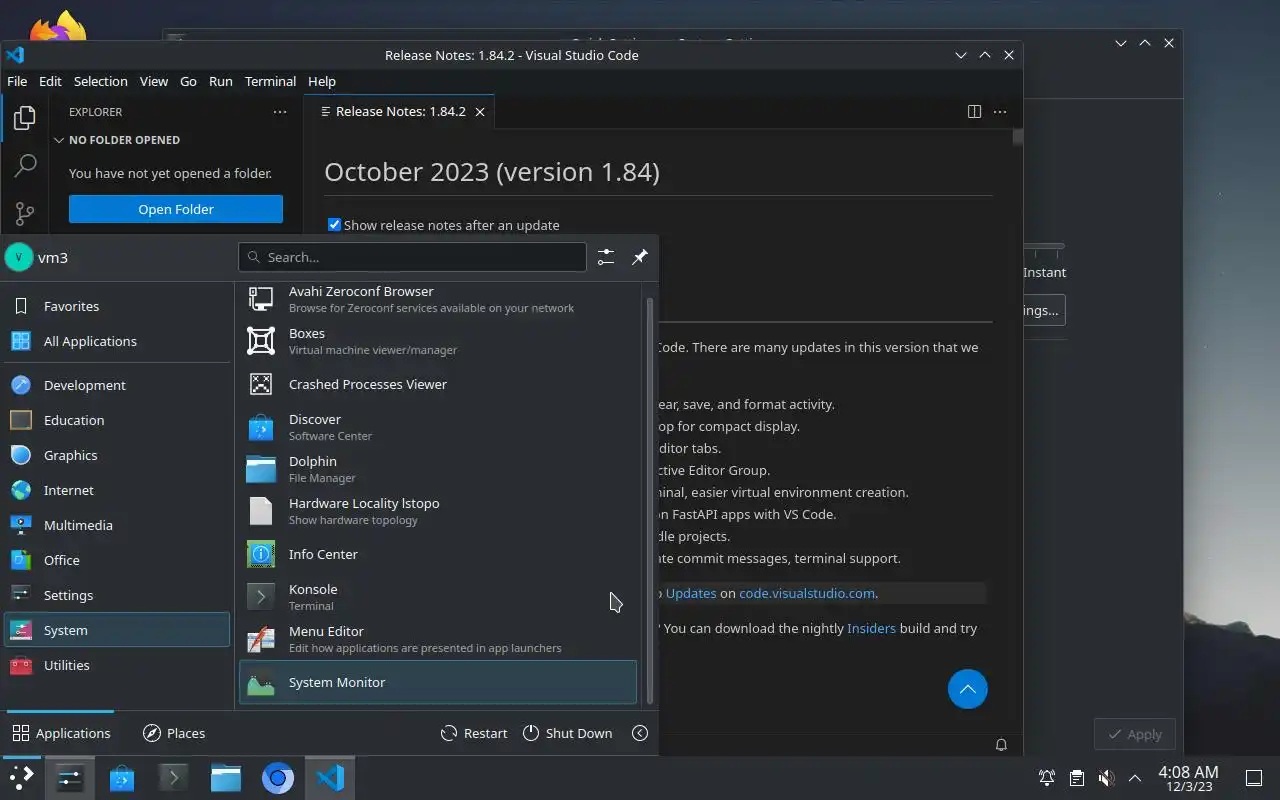This screenshot has width=1280, height=800.
Task: Select the Graphics category
Action: pyautogui.click(x=117, y=455)
